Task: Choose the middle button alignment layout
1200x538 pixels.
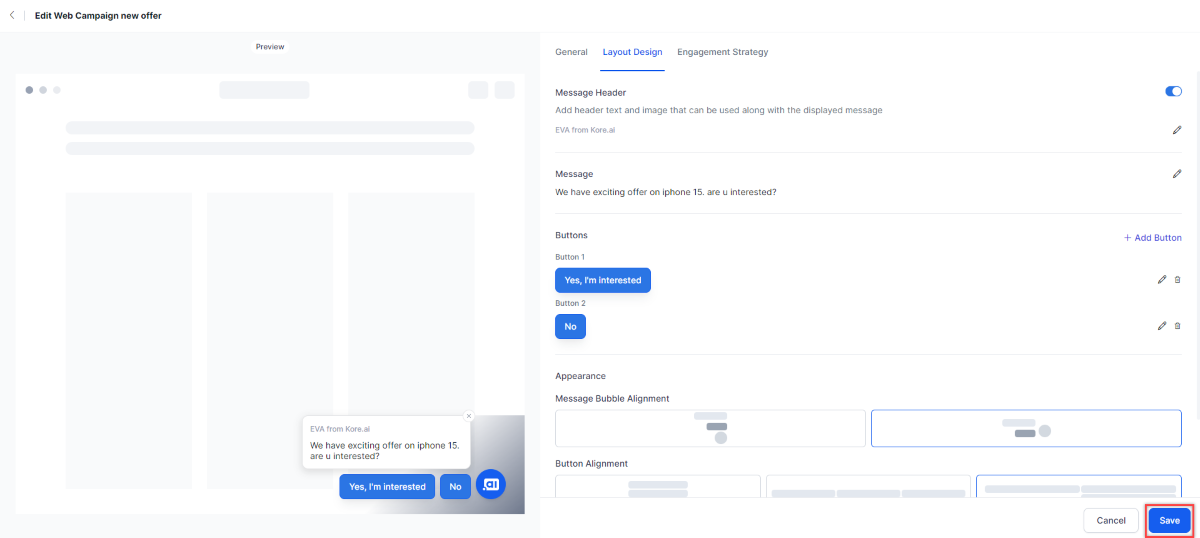Action: tap(868, 487)
